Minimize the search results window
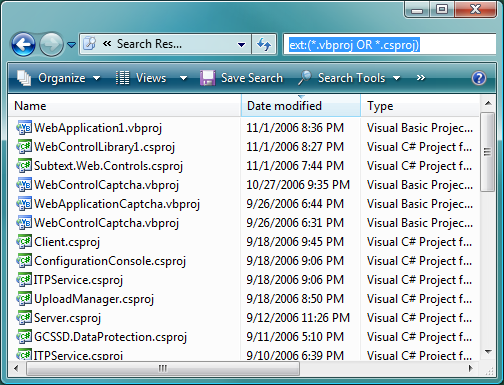 [x=417, y=9]
